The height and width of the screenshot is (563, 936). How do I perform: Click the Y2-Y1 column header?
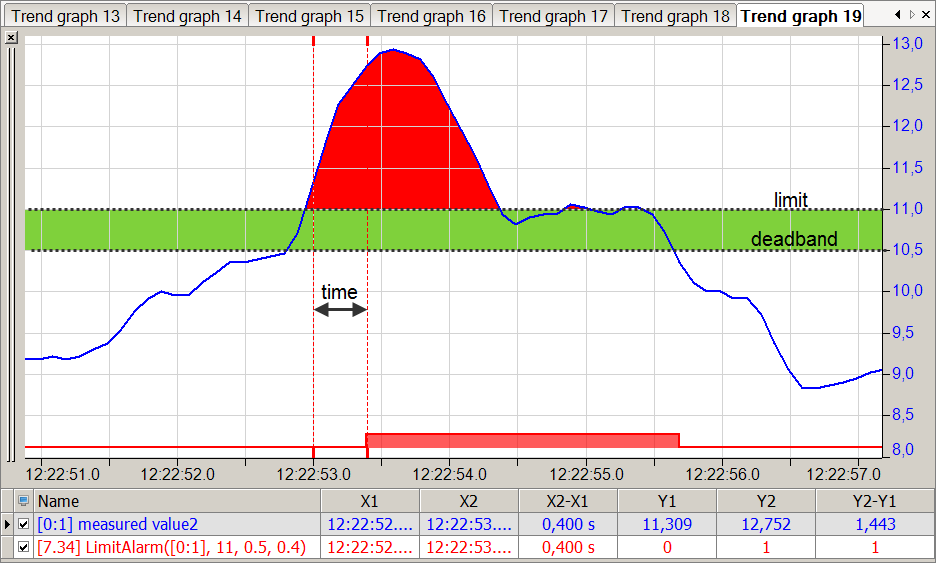coord(875,501)
